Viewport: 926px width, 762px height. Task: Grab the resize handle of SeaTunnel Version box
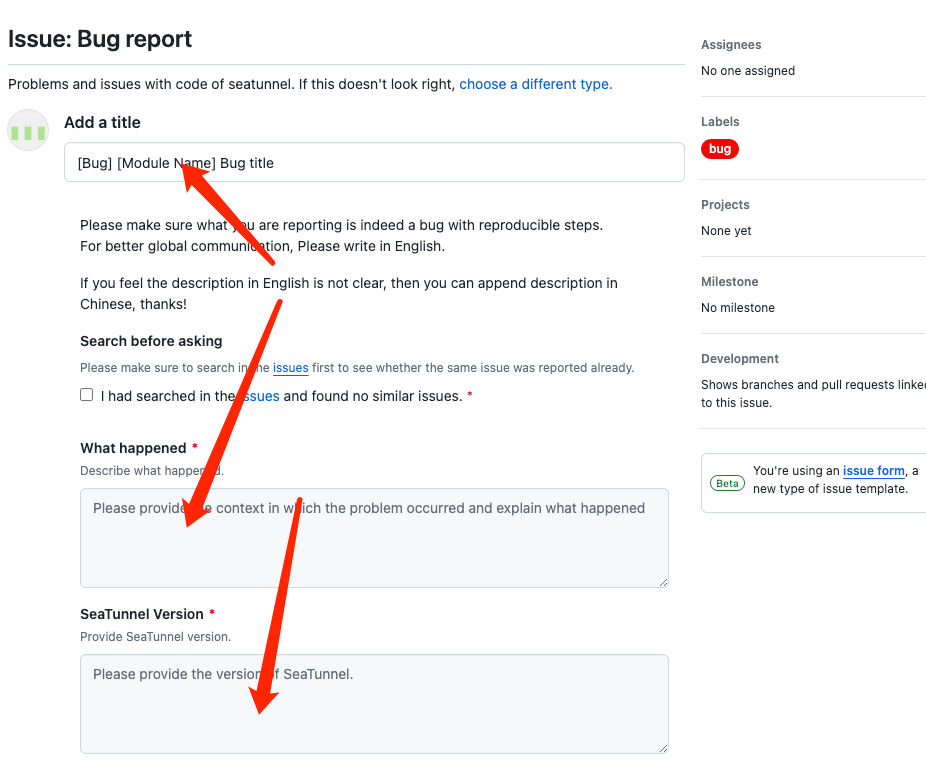663,748
